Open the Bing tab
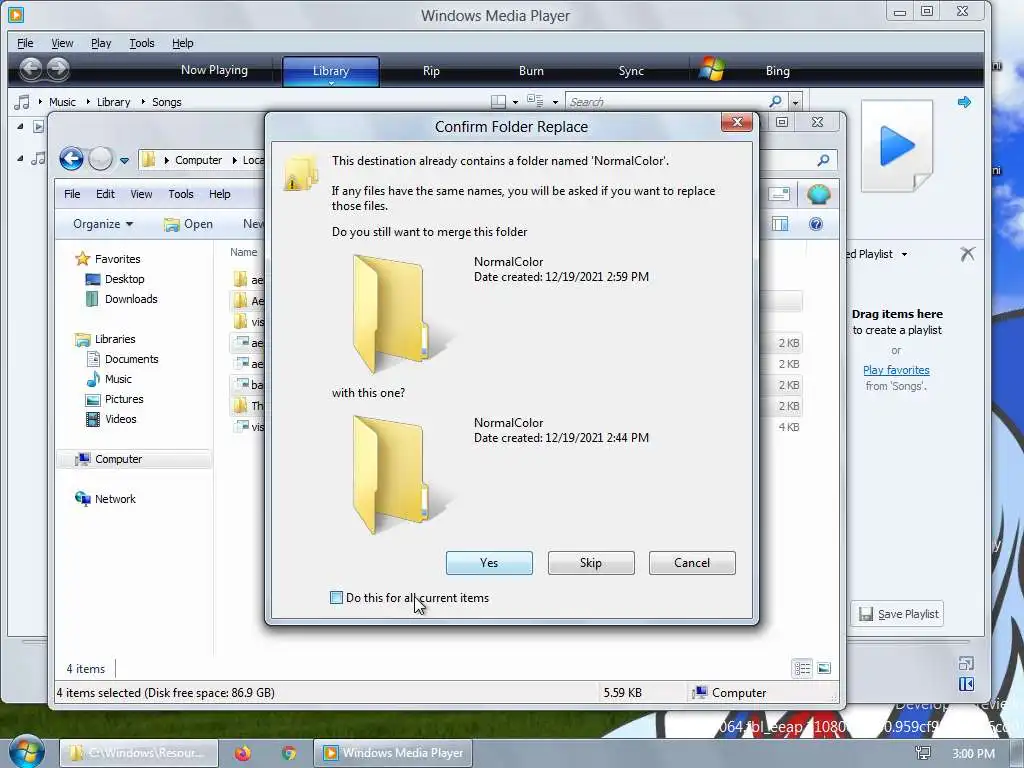 coord(777,71)
